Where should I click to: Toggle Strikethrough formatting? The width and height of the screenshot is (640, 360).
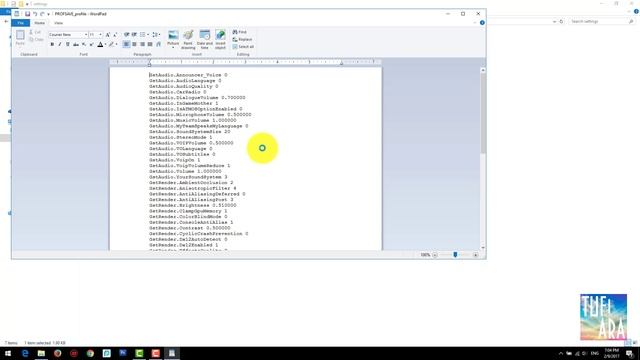76,44
